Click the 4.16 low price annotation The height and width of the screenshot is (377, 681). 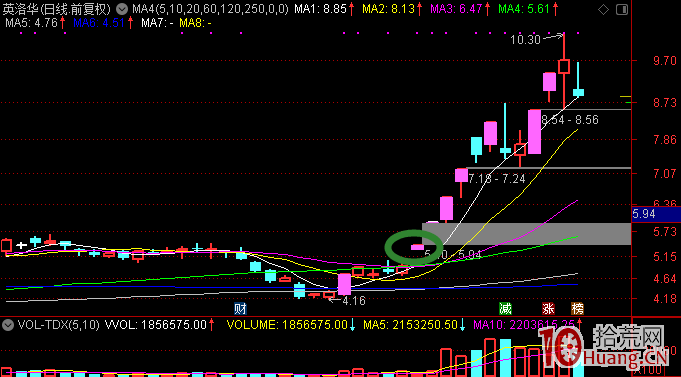354,301
